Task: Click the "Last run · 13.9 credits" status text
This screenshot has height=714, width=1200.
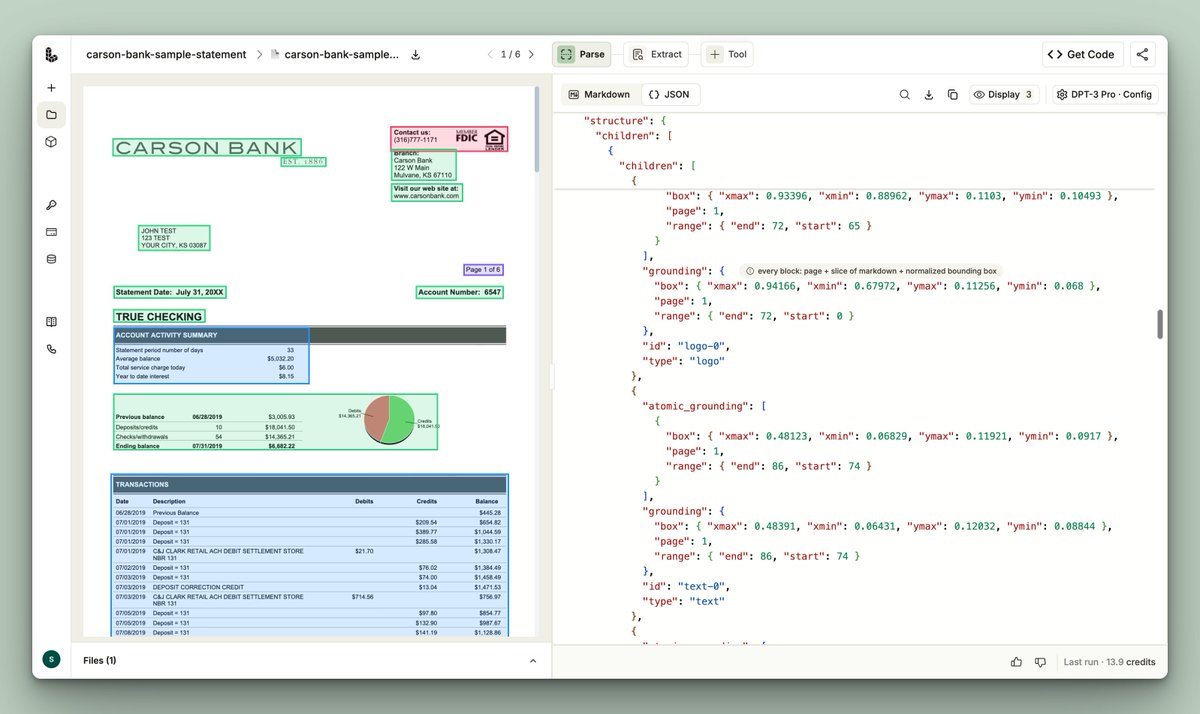Action: [1109, 662]
